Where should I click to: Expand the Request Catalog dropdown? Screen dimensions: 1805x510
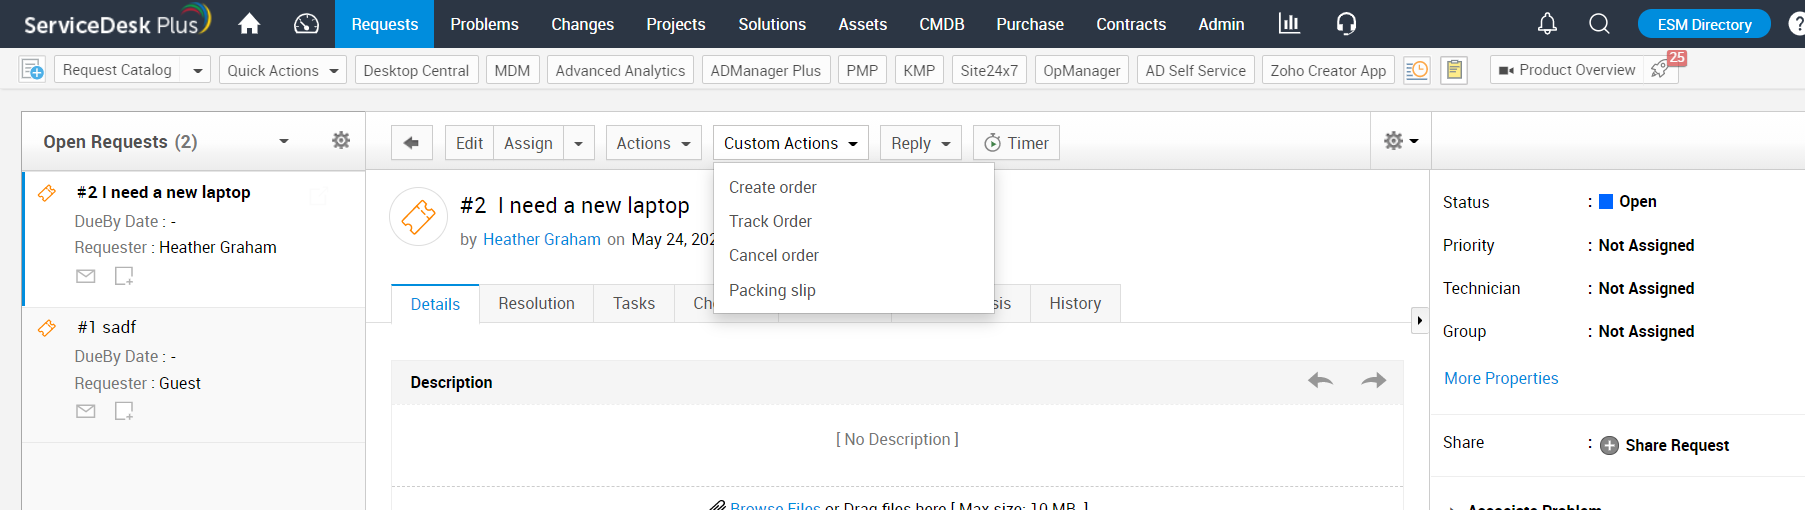[x=197, y=70]
